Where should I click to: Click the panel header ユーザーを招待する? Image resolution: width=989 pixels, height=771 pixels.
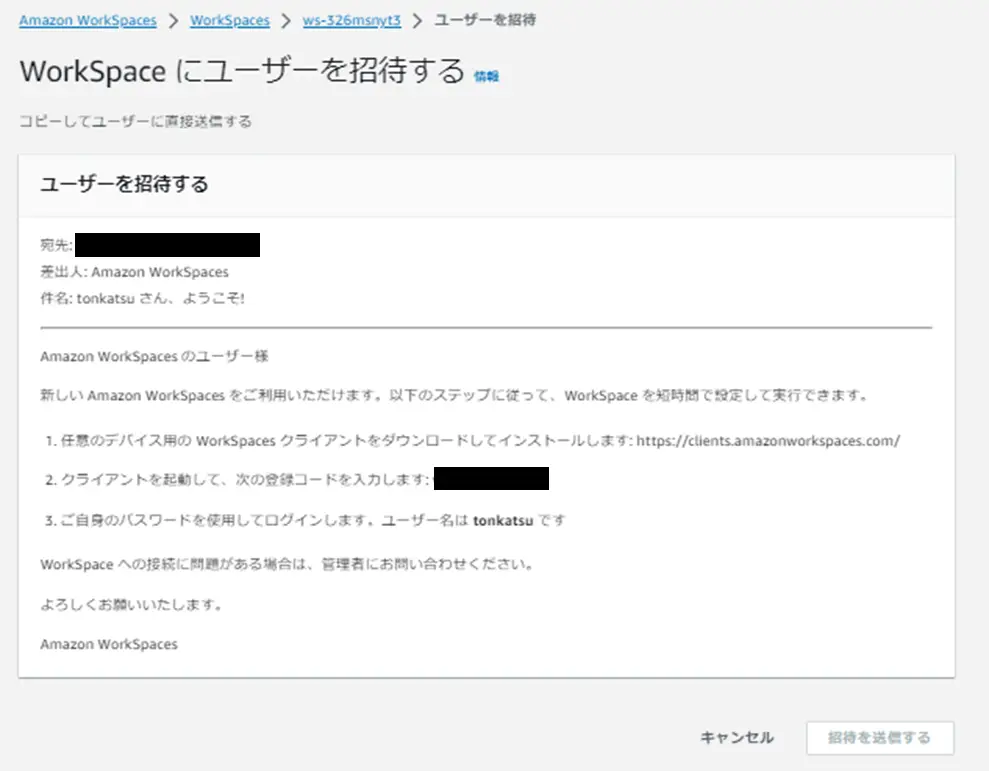[124, 184]
